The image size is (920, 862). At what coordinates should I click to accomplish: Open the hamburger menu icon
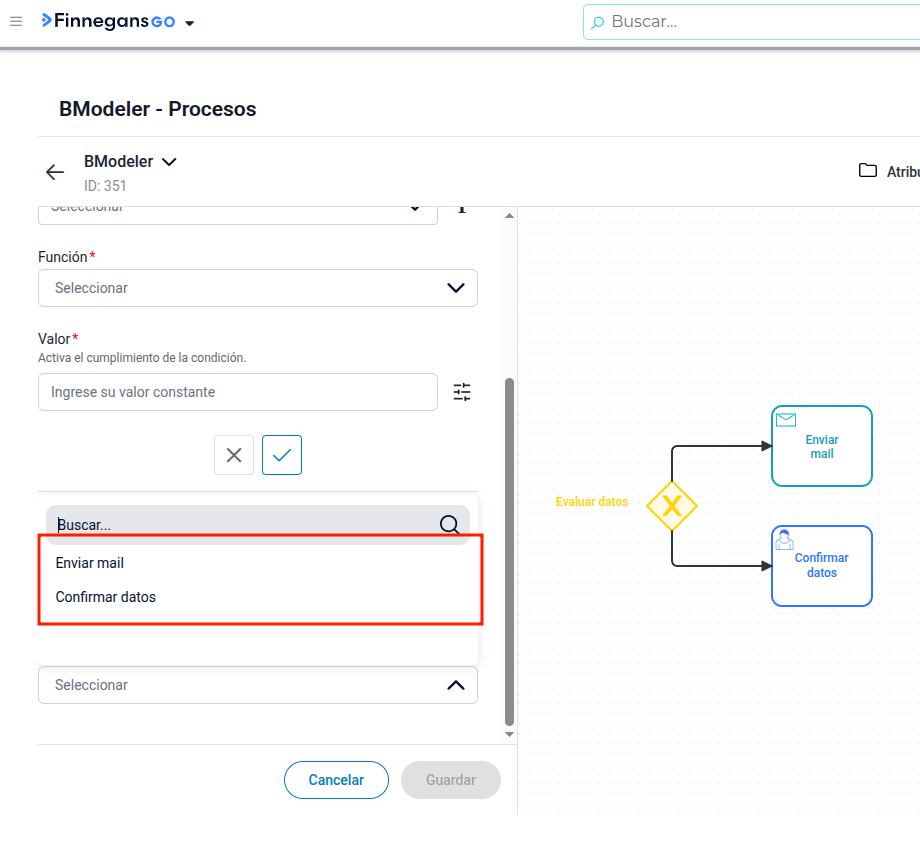click(16, 22)
